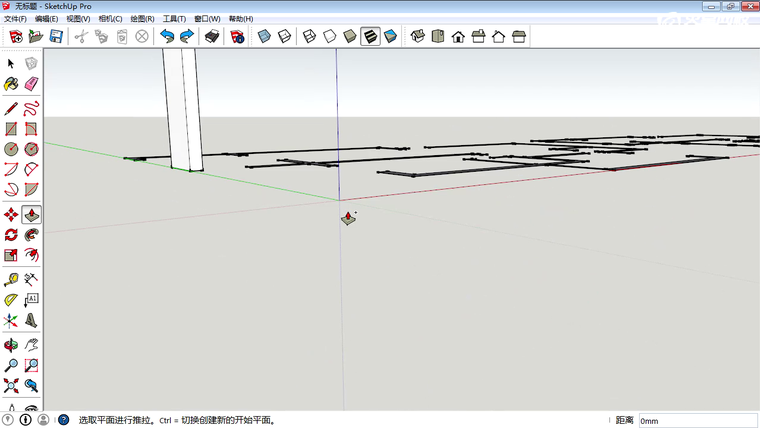Switch to Monochrome face style

pyautogui.click(x=390, y=37)
